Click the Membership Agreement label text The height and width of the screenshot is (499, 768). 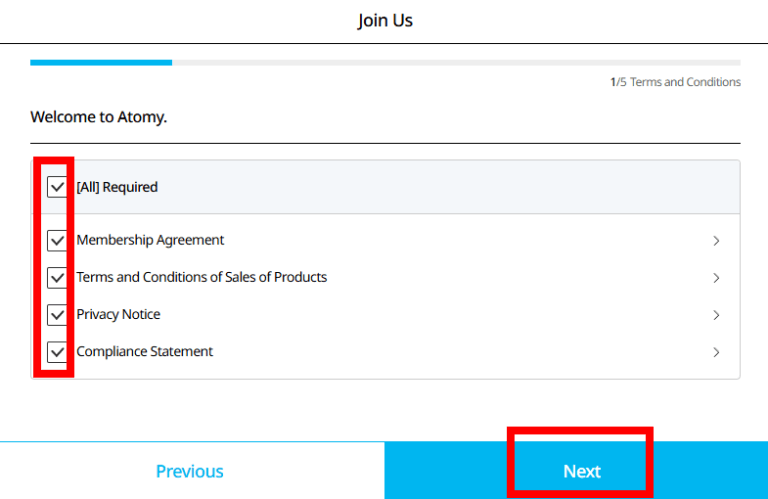[x=150, y=240]
